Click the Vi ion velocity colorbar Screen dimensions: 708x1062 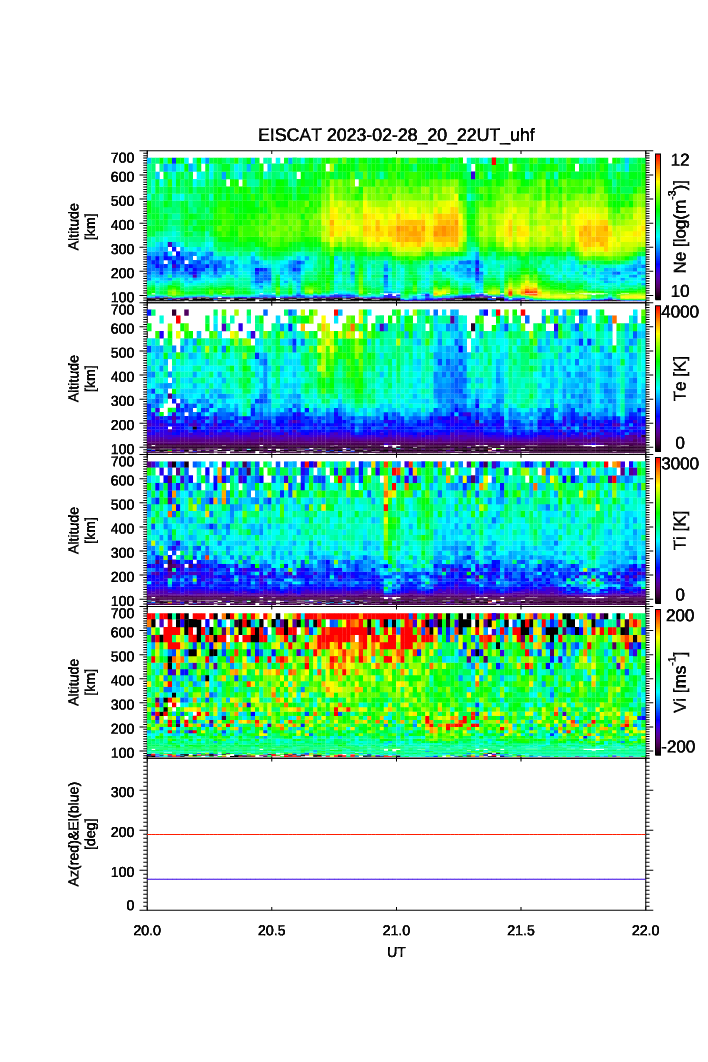(x=658, y=682)
